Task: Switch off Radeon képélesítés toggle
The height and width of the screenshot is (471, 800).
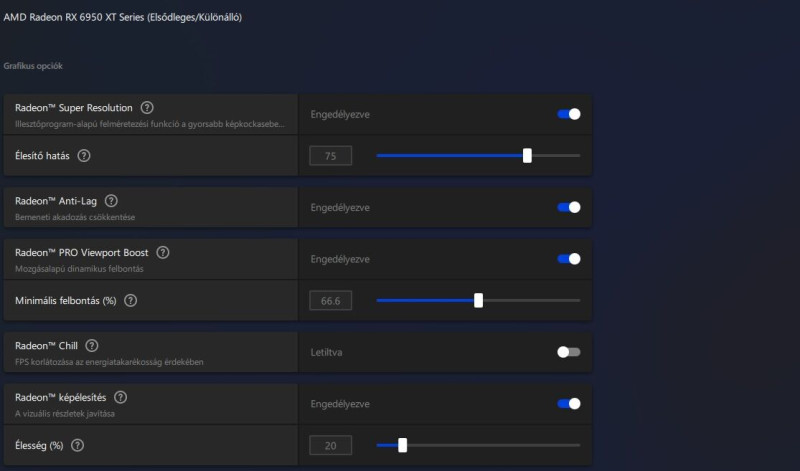Action: 569,404
